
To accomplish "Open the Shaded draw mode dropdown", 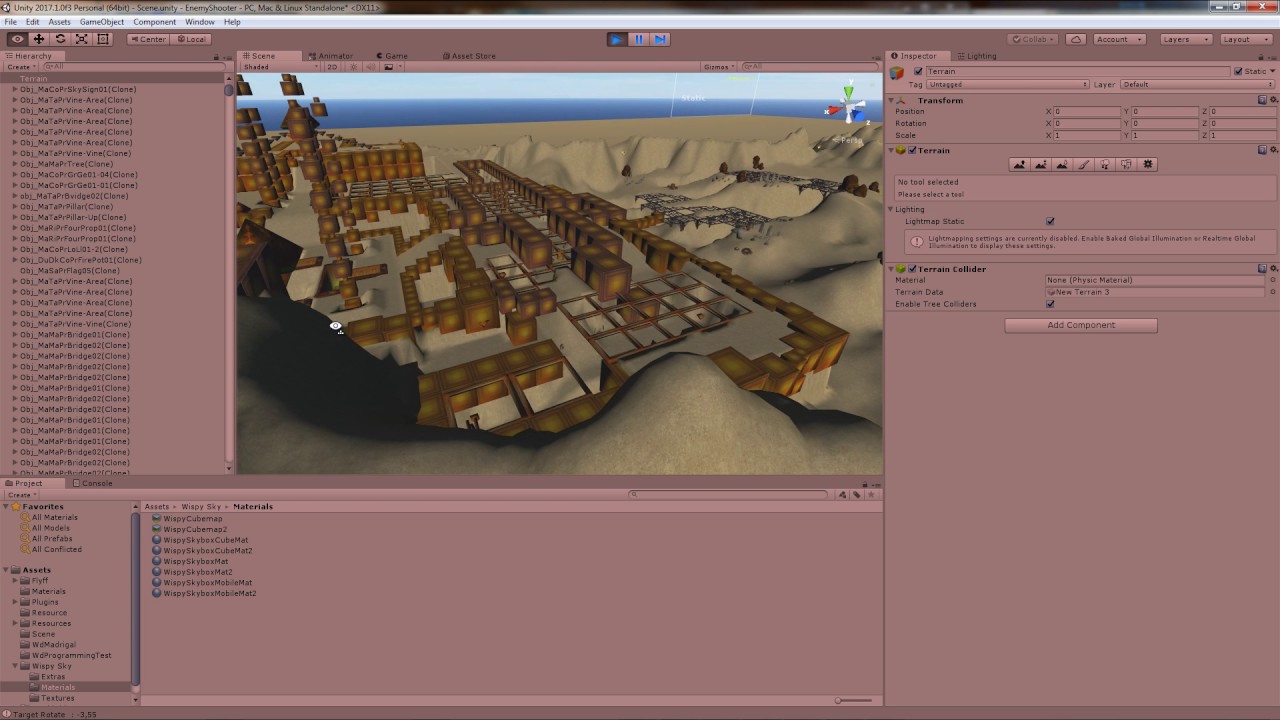I will [x=280, y=67].
